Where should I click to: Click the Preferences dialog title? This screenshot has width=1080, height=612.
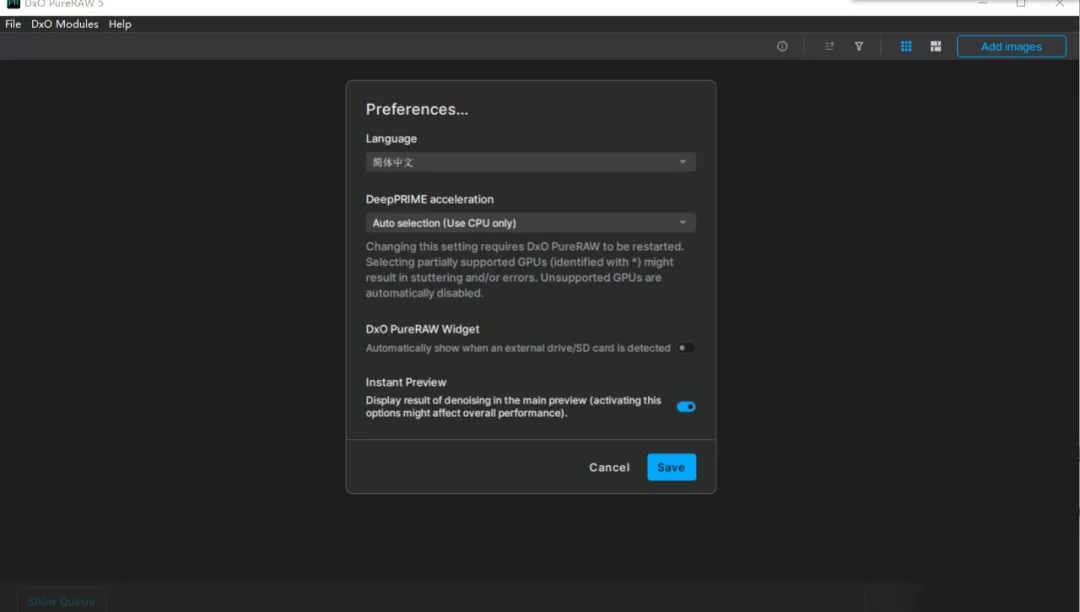417,110
